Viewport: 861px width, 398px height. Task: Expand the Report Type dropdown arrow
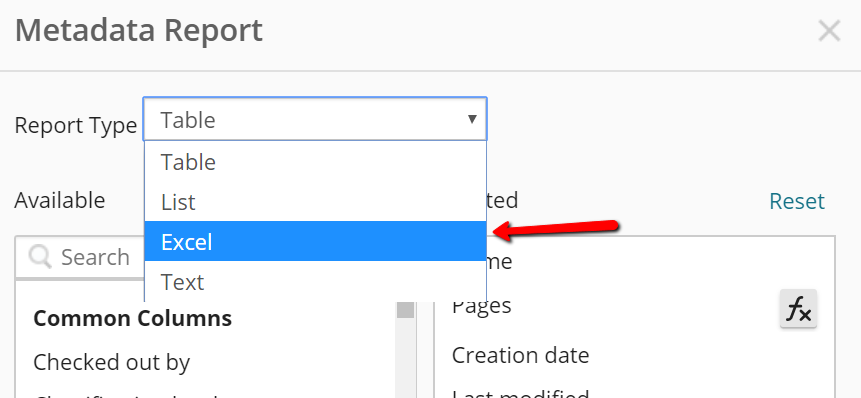(x=472, y=119)
